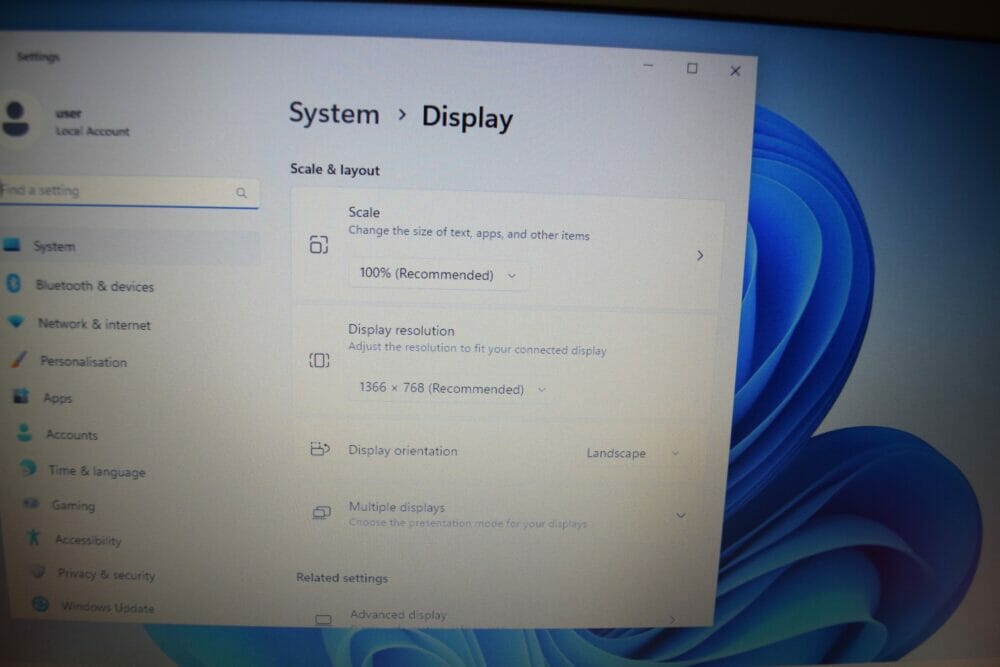Image resolution: width=1000 pixels, height=667 pixels.
Task: Click the Accessibility figure icon
Action: coord(34,538)
